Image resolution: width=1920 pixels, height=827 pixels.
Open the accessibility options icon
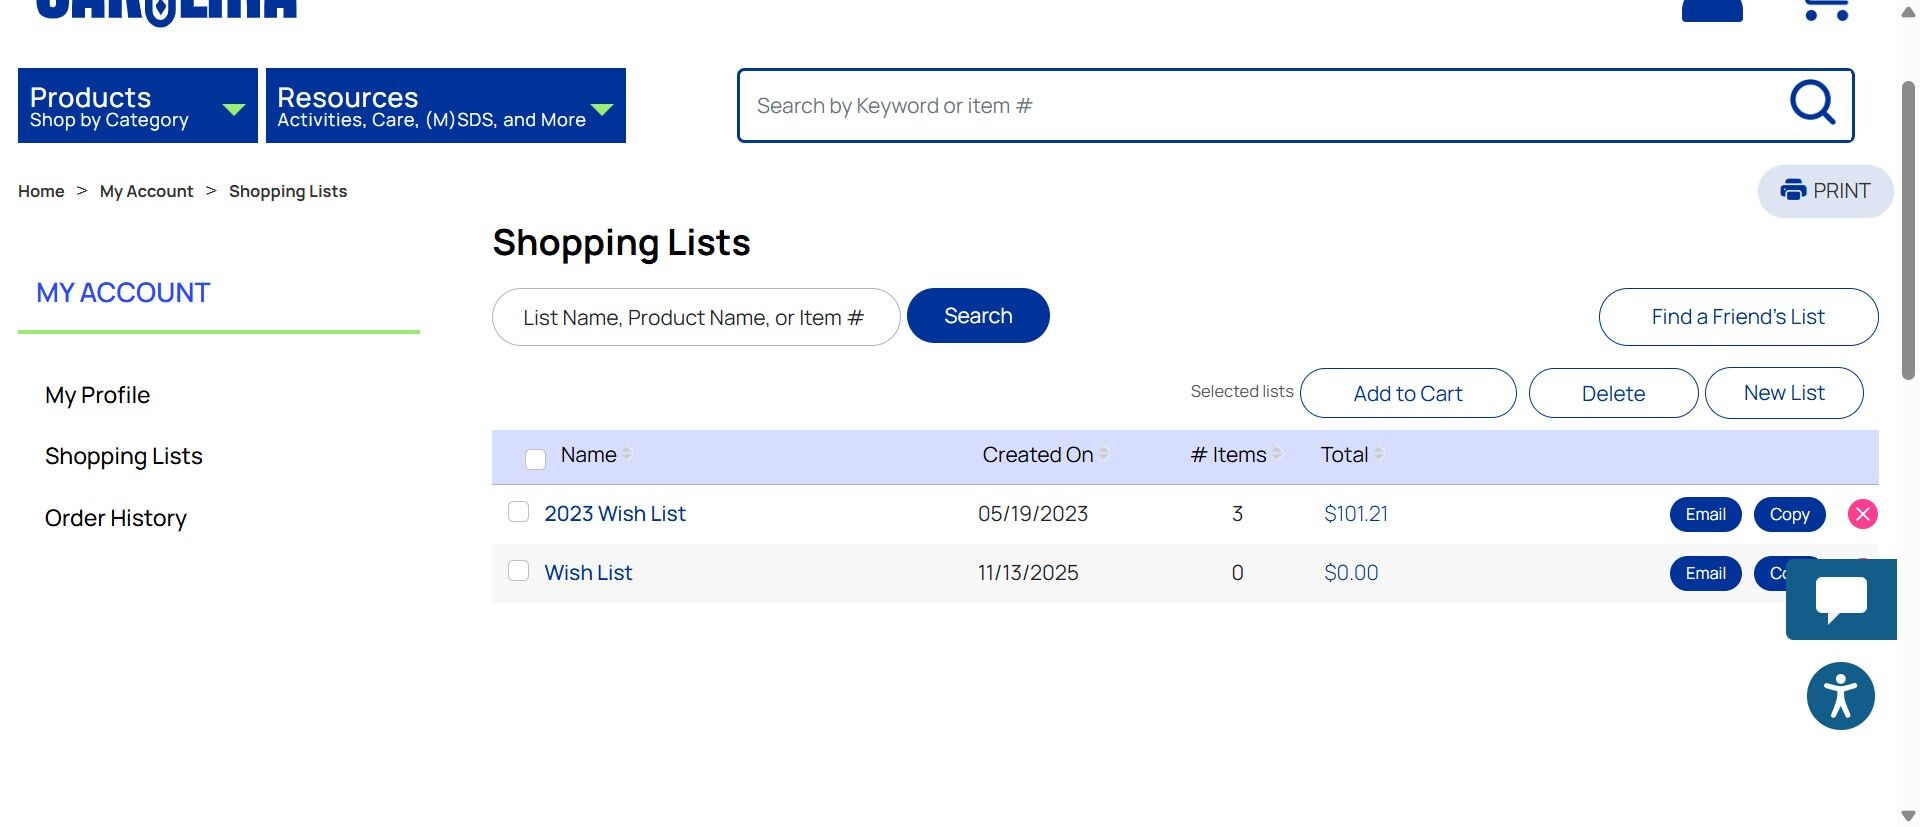pos(1840,696)
